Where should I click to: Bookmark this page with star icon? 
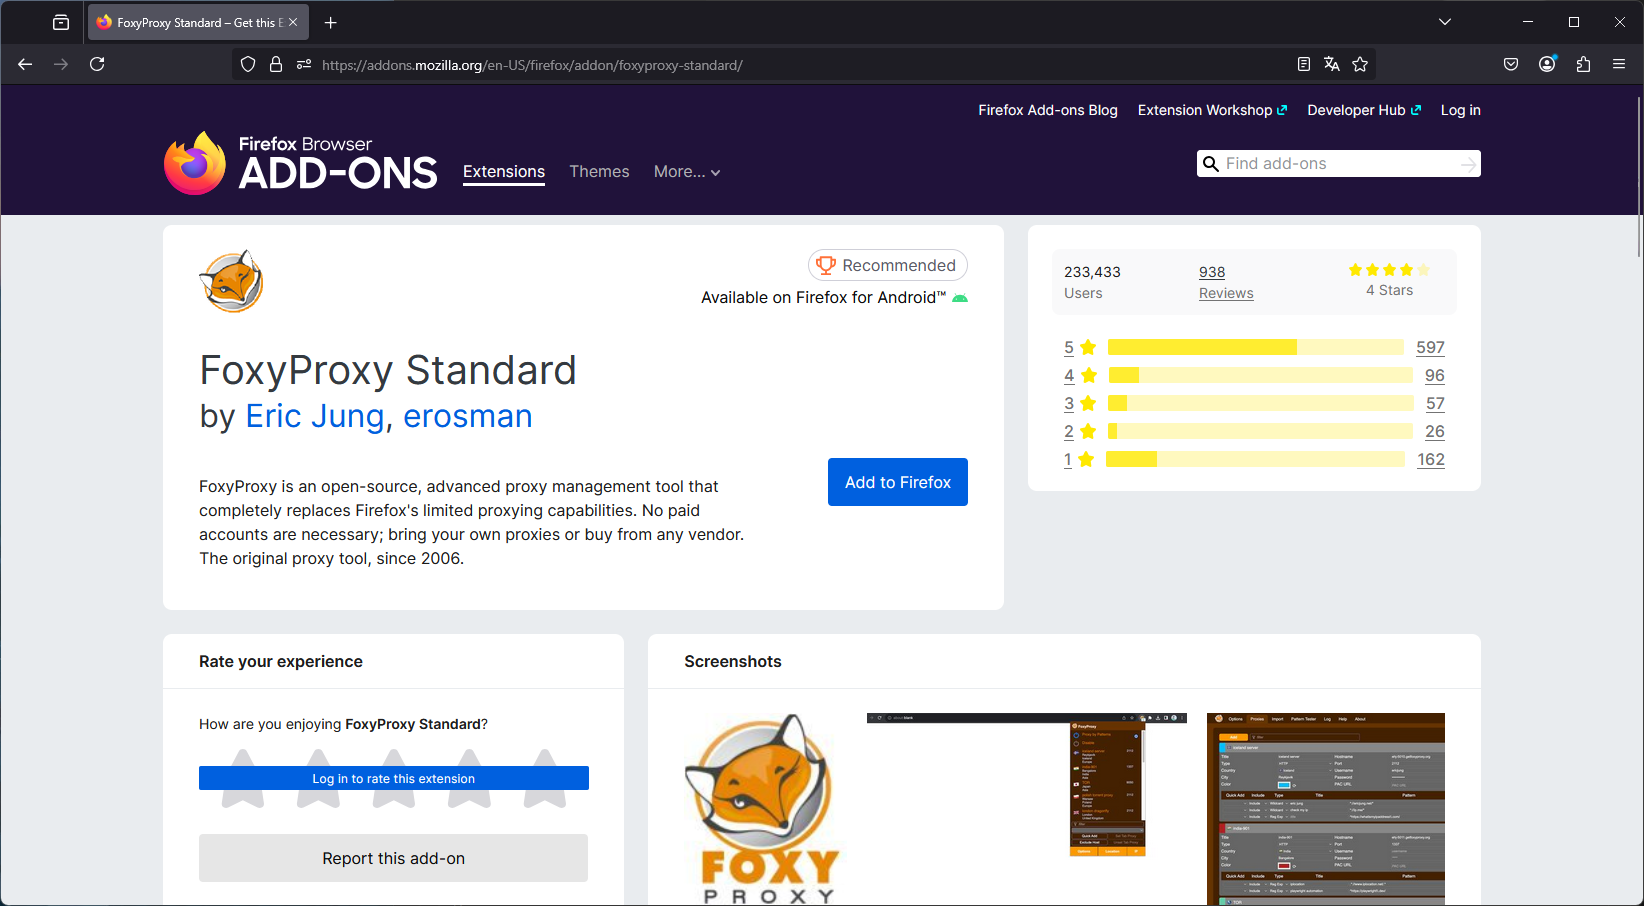coord(1360,64)
